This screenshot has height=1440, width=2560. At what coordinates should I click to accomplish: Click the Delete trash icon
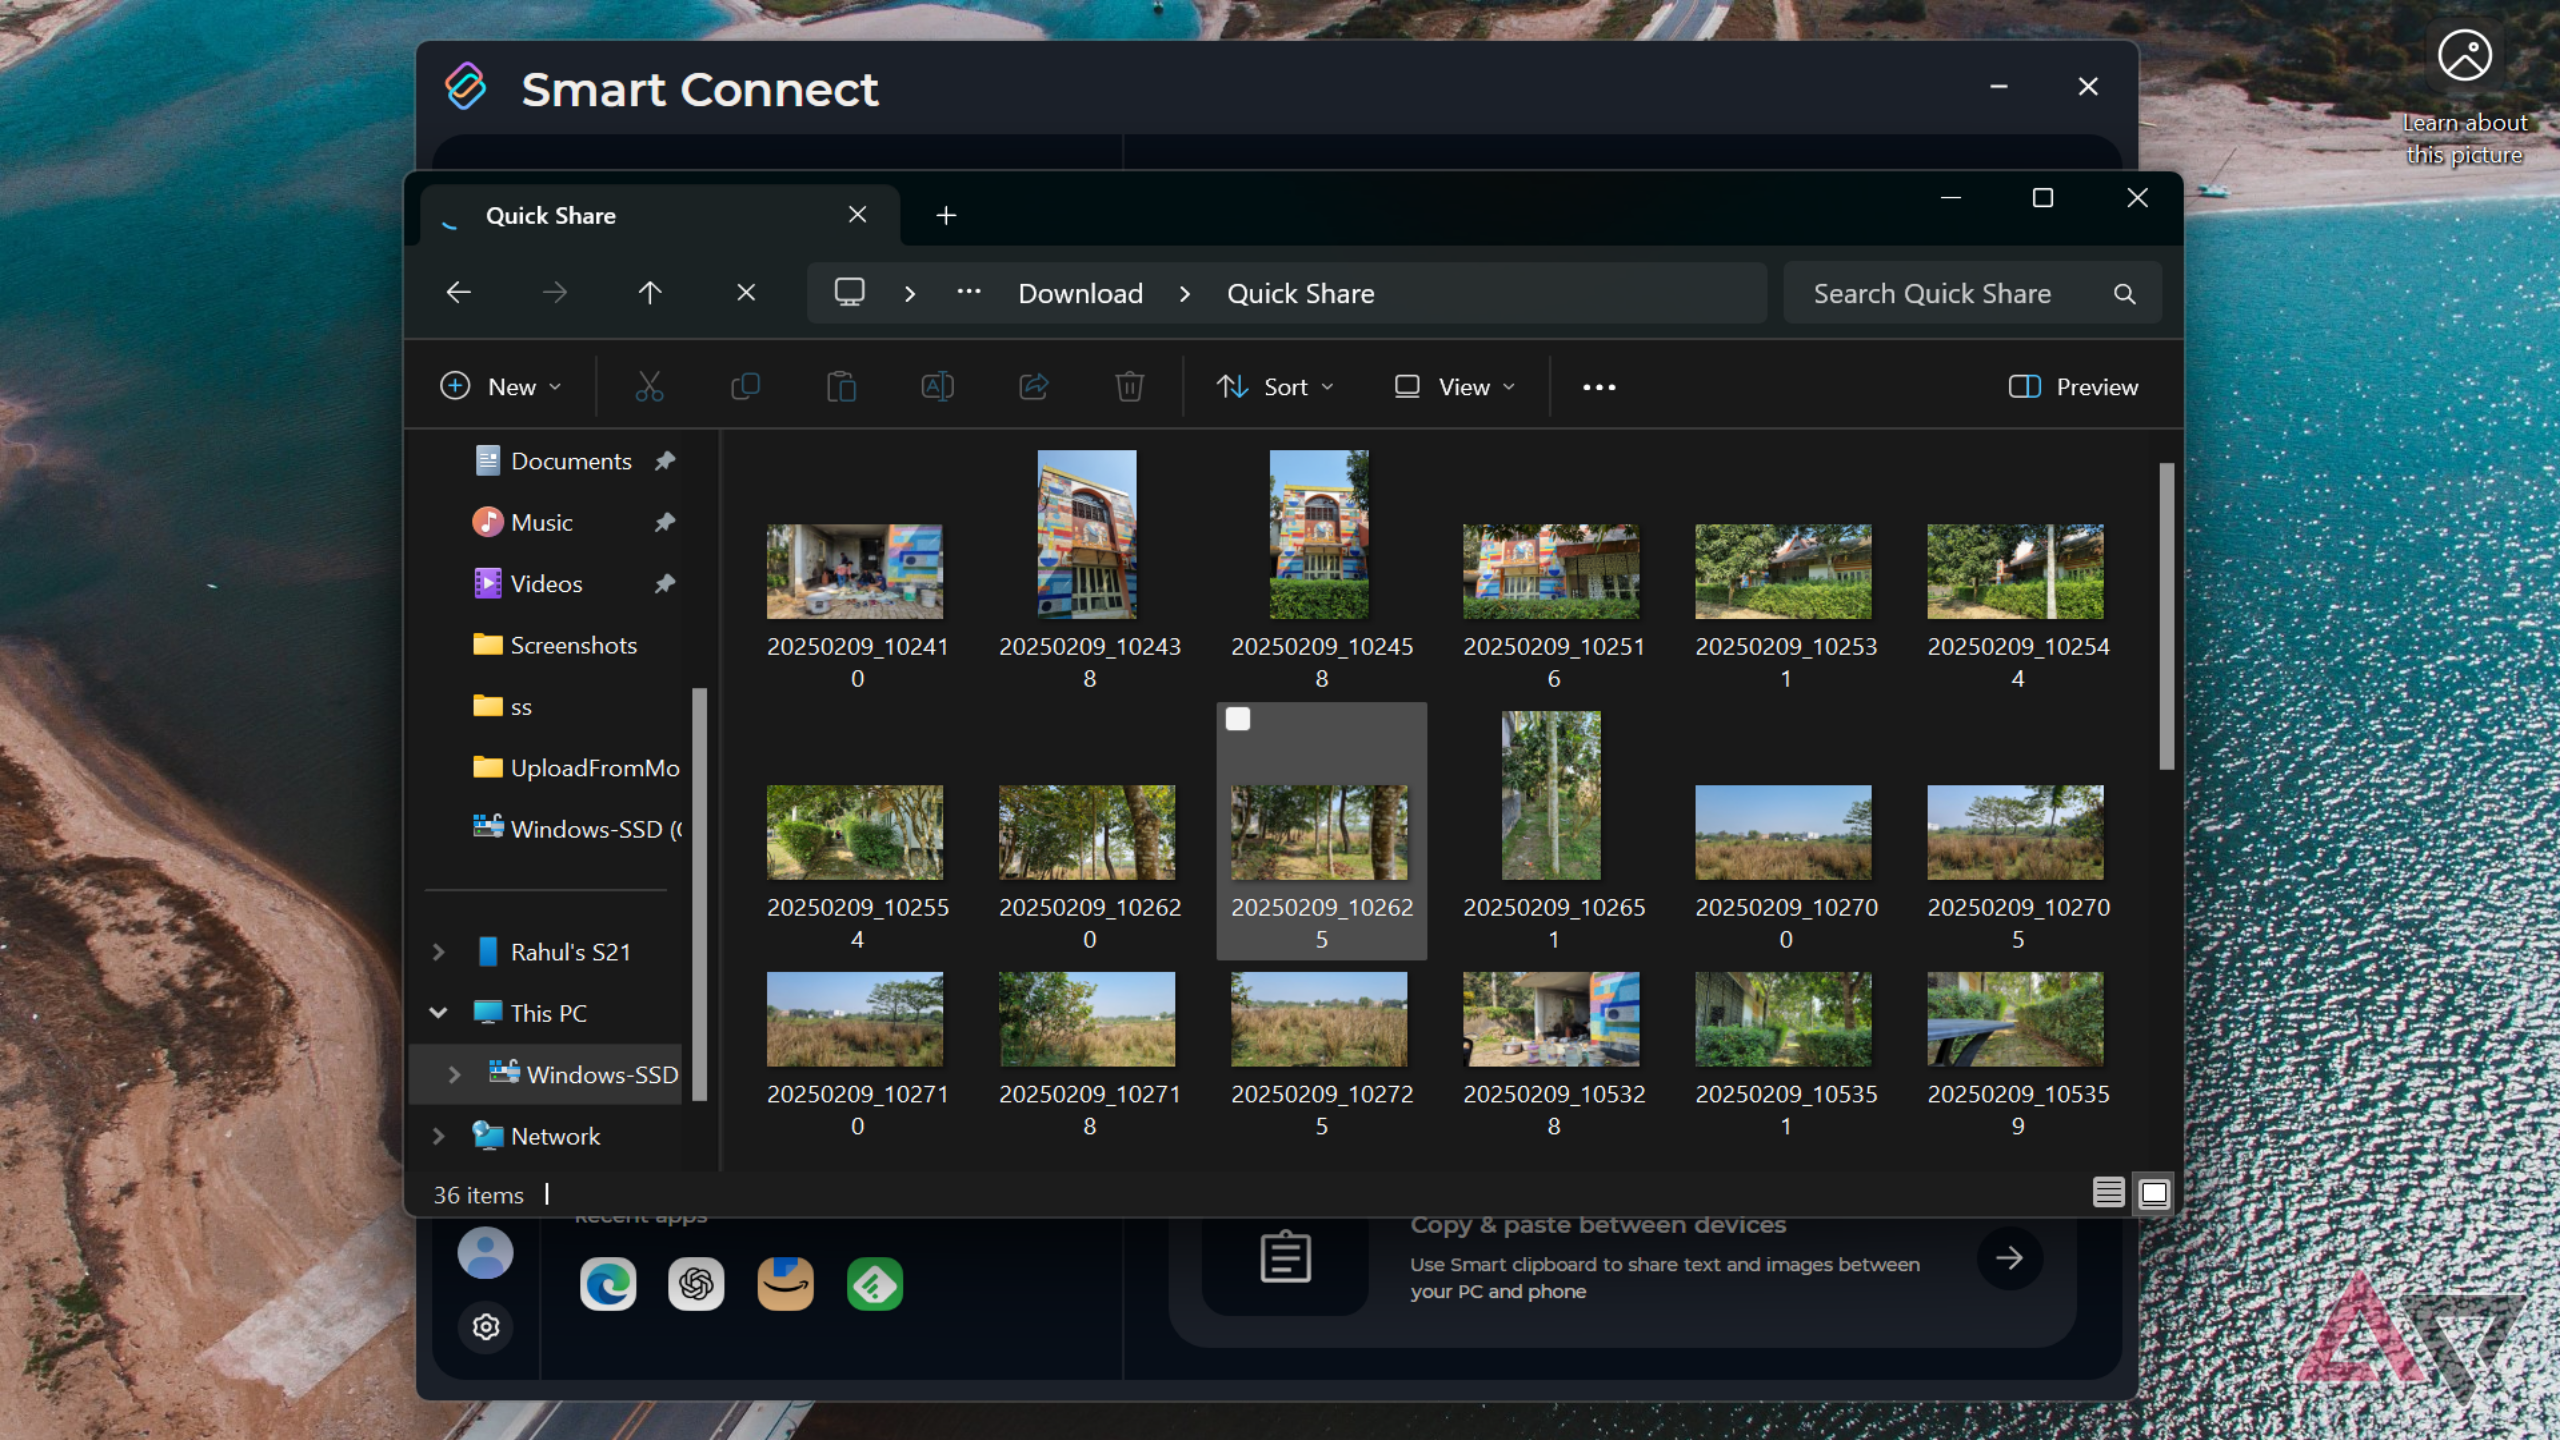pyautogui.click(x=1129, y=387)
